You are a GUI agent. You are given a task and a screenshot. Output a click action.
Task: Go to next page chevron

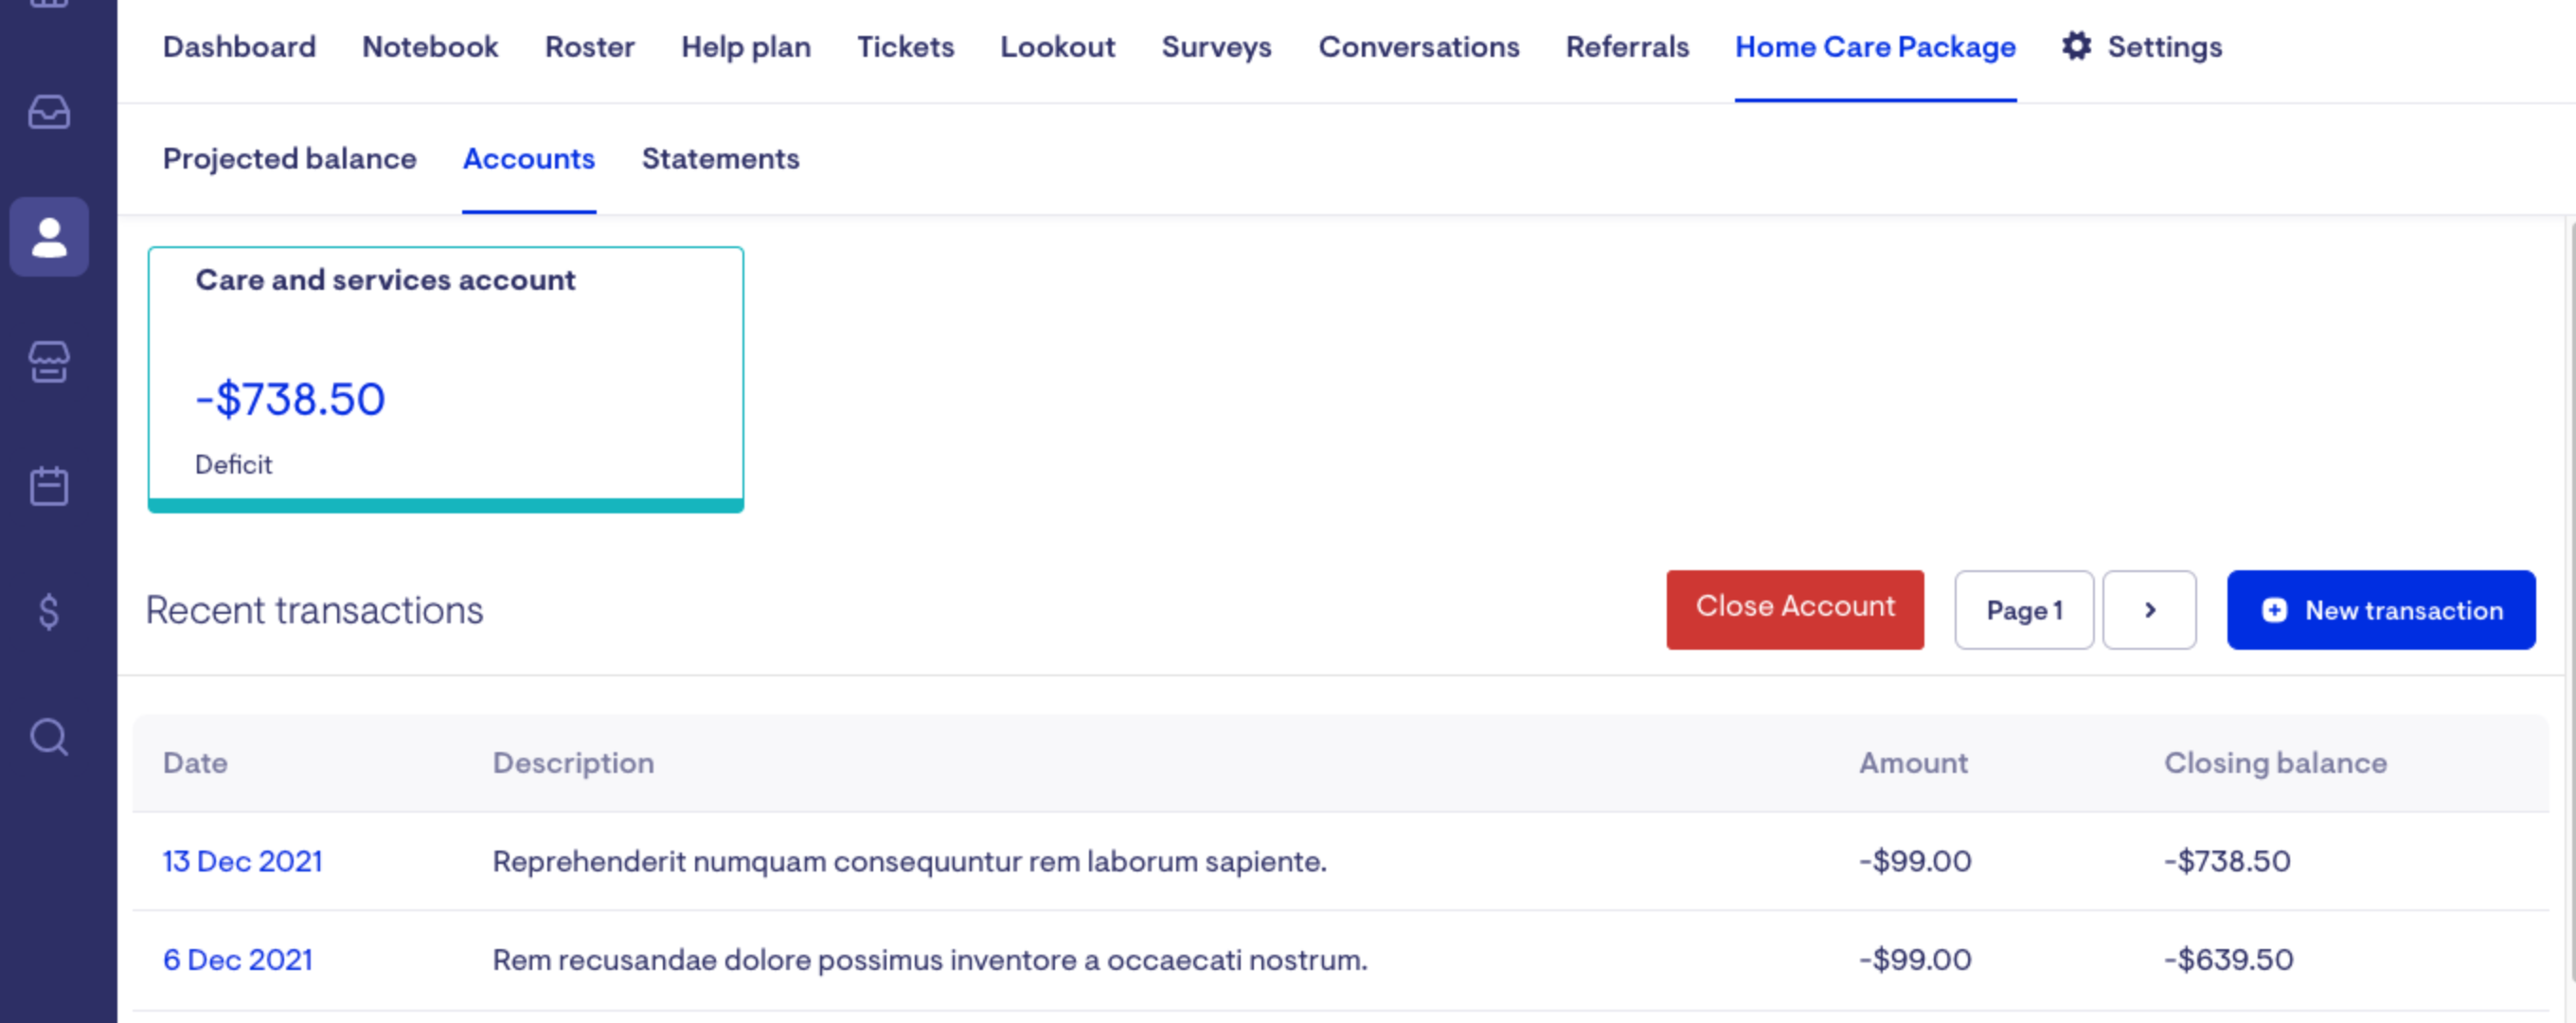[x=2149, y=610]
